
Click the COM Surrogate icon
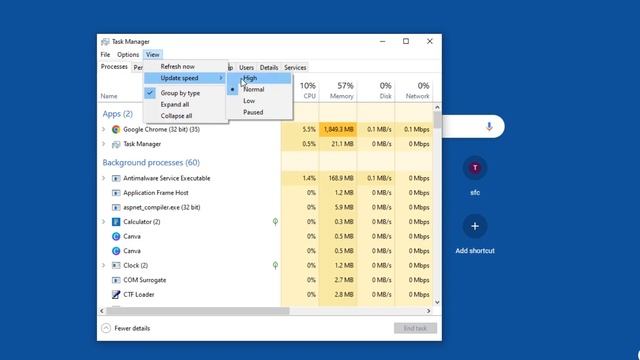[x=116, y=280]
